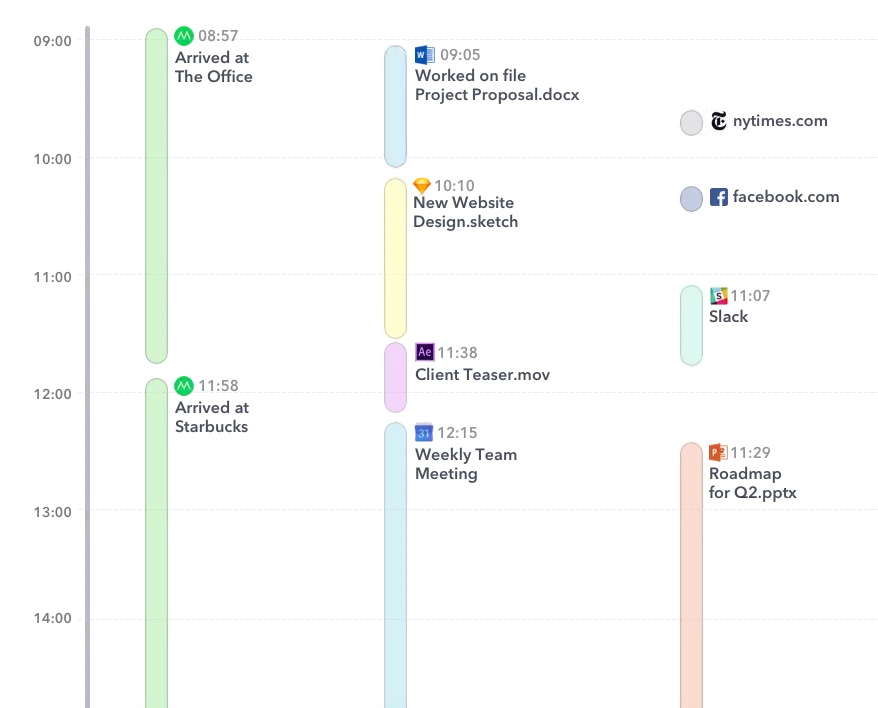This screenshot has height=708, width=878.
Task: Select the green Starbucks location bar
Action: point(156,543)
